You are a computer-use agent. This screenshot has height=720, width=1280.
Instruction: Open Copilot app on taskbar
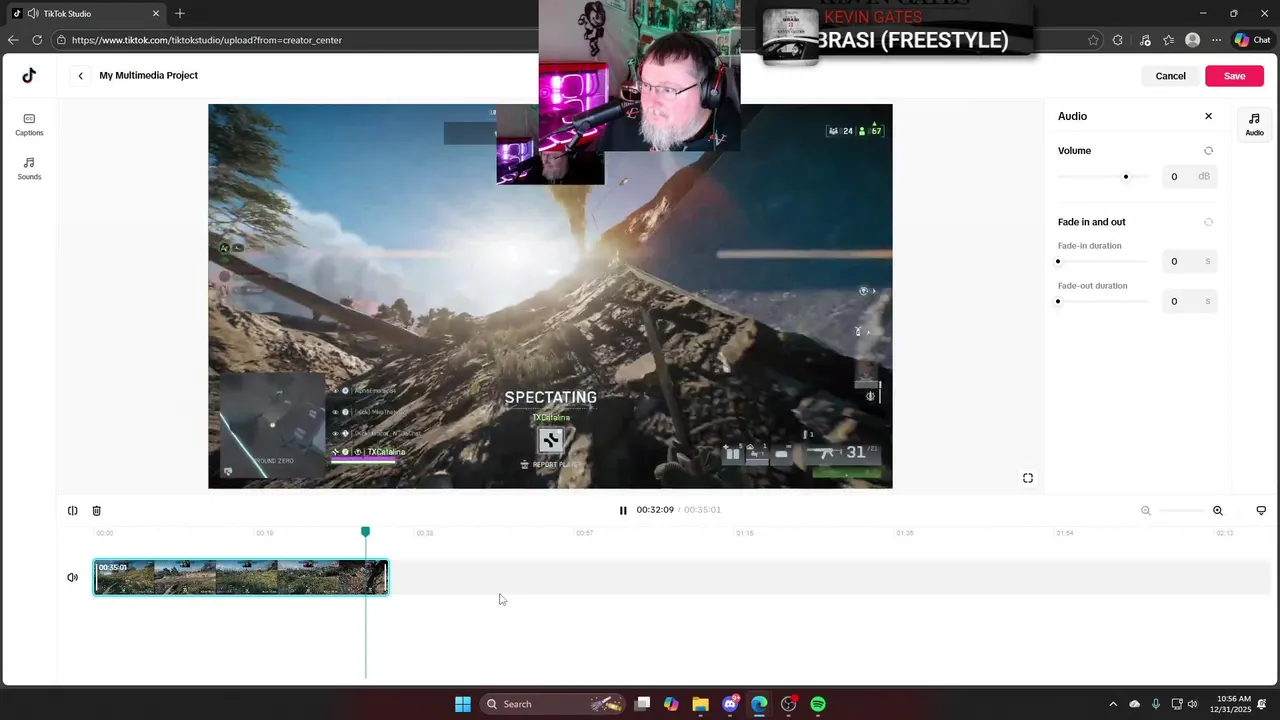click(x=671, y=704)
